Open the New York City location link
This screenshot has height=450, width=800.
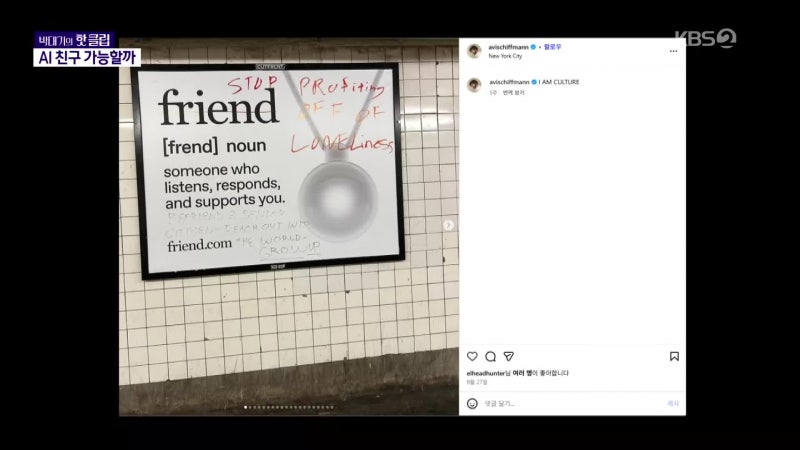505,56
